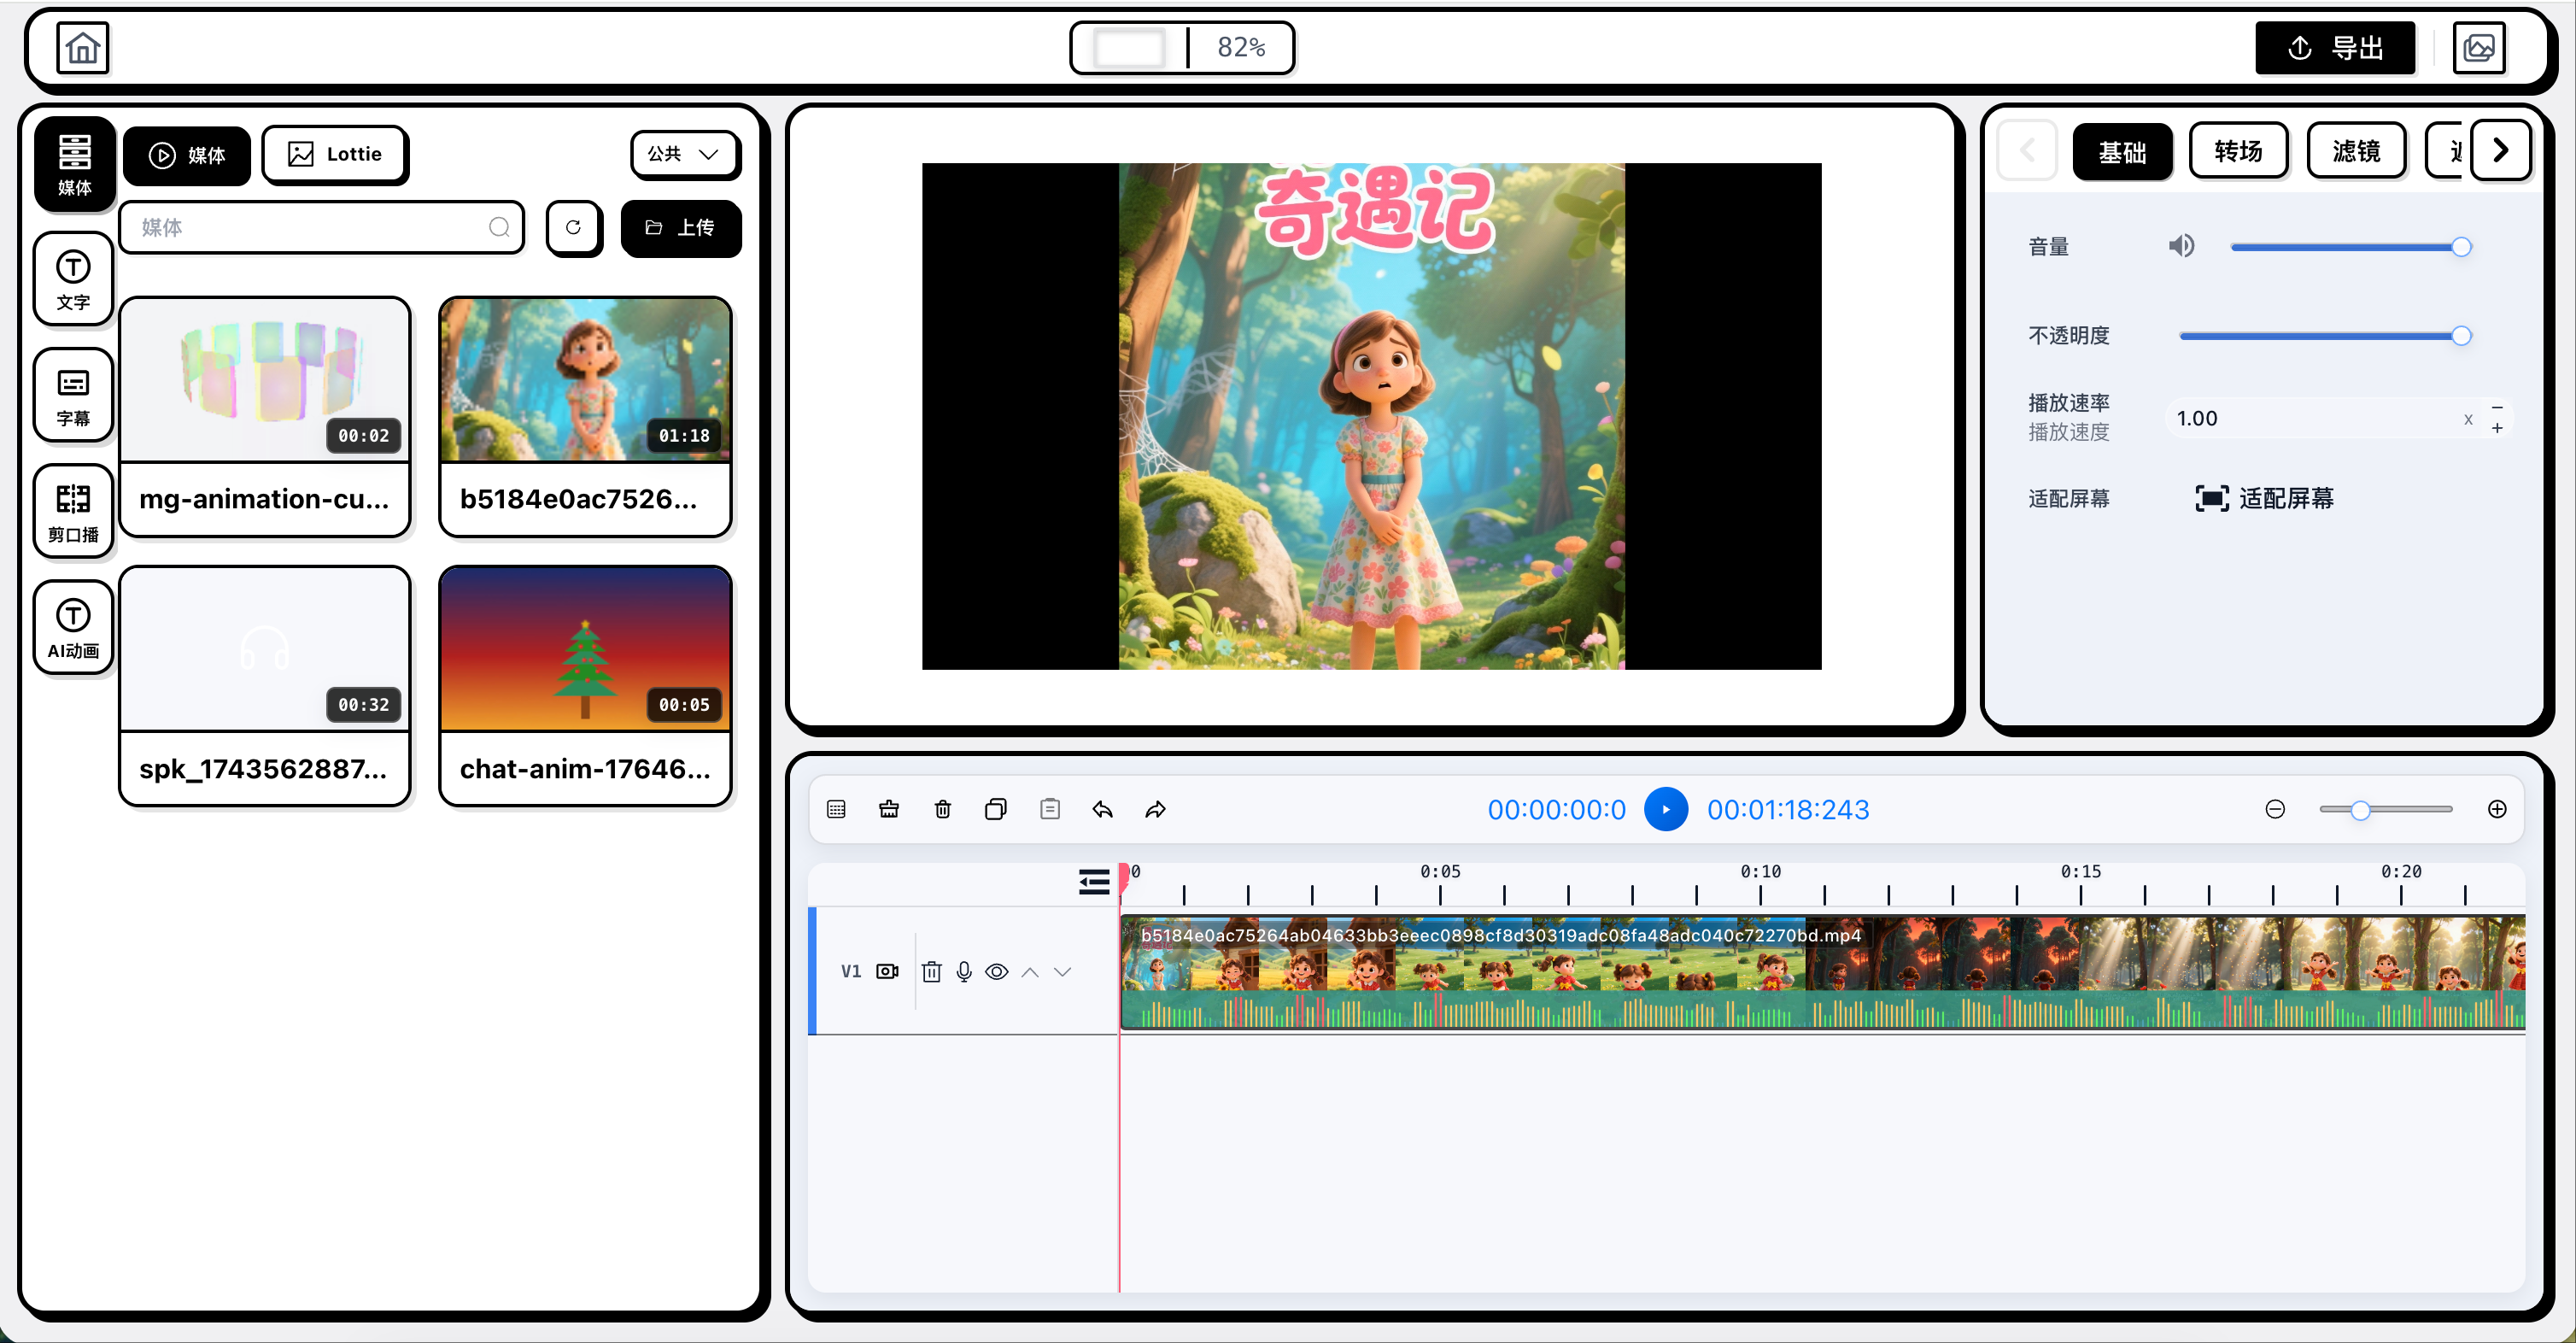The width and height of the screenshot is (2576, 1343).
Task: Toggle V1 track visibility eye icon
Action: click(996, 971)
